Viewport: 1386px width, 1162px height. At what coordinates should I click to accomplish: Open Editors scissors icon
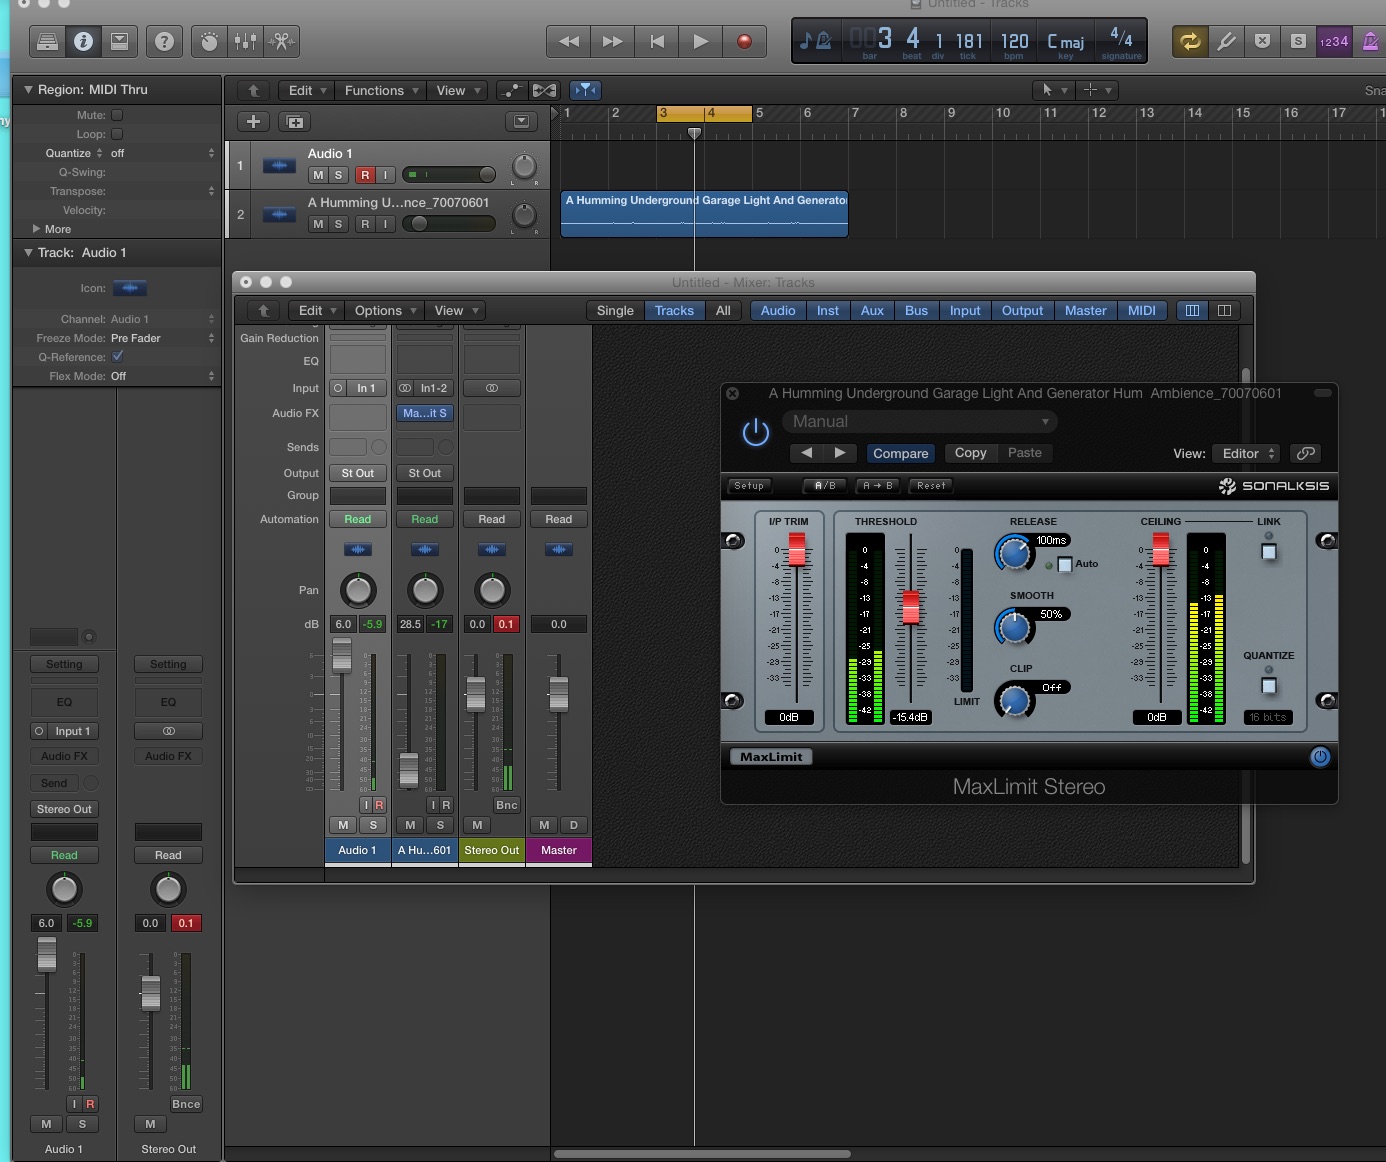click(x=281, y=41)
